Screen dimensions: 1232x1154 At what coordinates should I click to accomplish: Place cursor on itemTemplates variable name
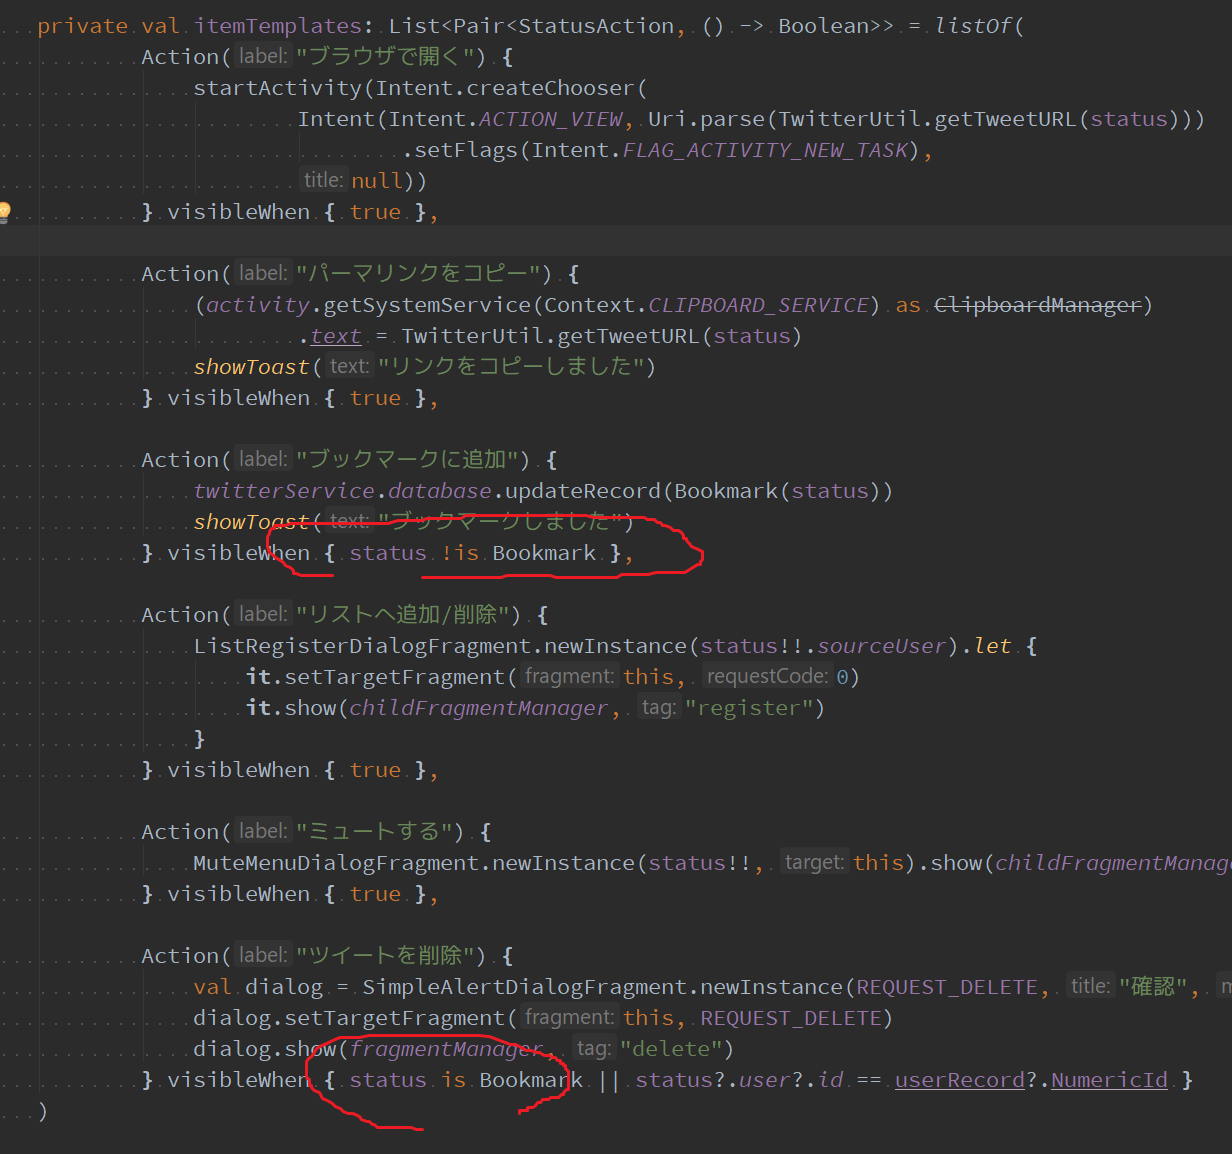tap(278, 26)
